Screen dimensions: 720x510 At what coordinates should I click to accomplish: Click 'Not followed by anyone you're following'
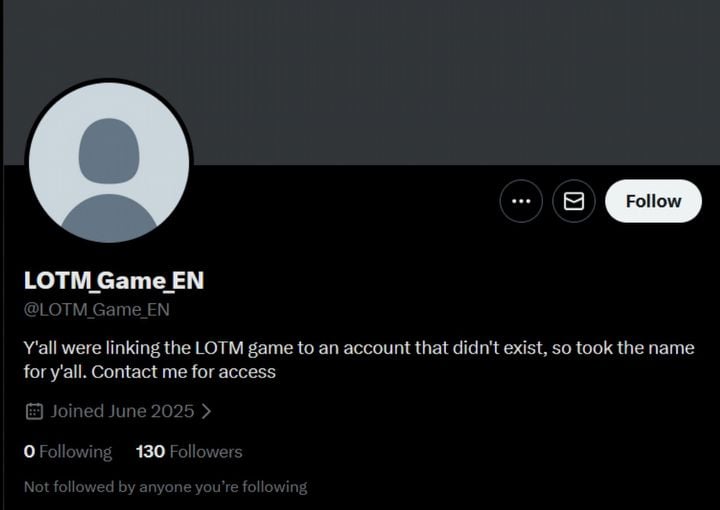pyautogui.click(x=165, y=487)
